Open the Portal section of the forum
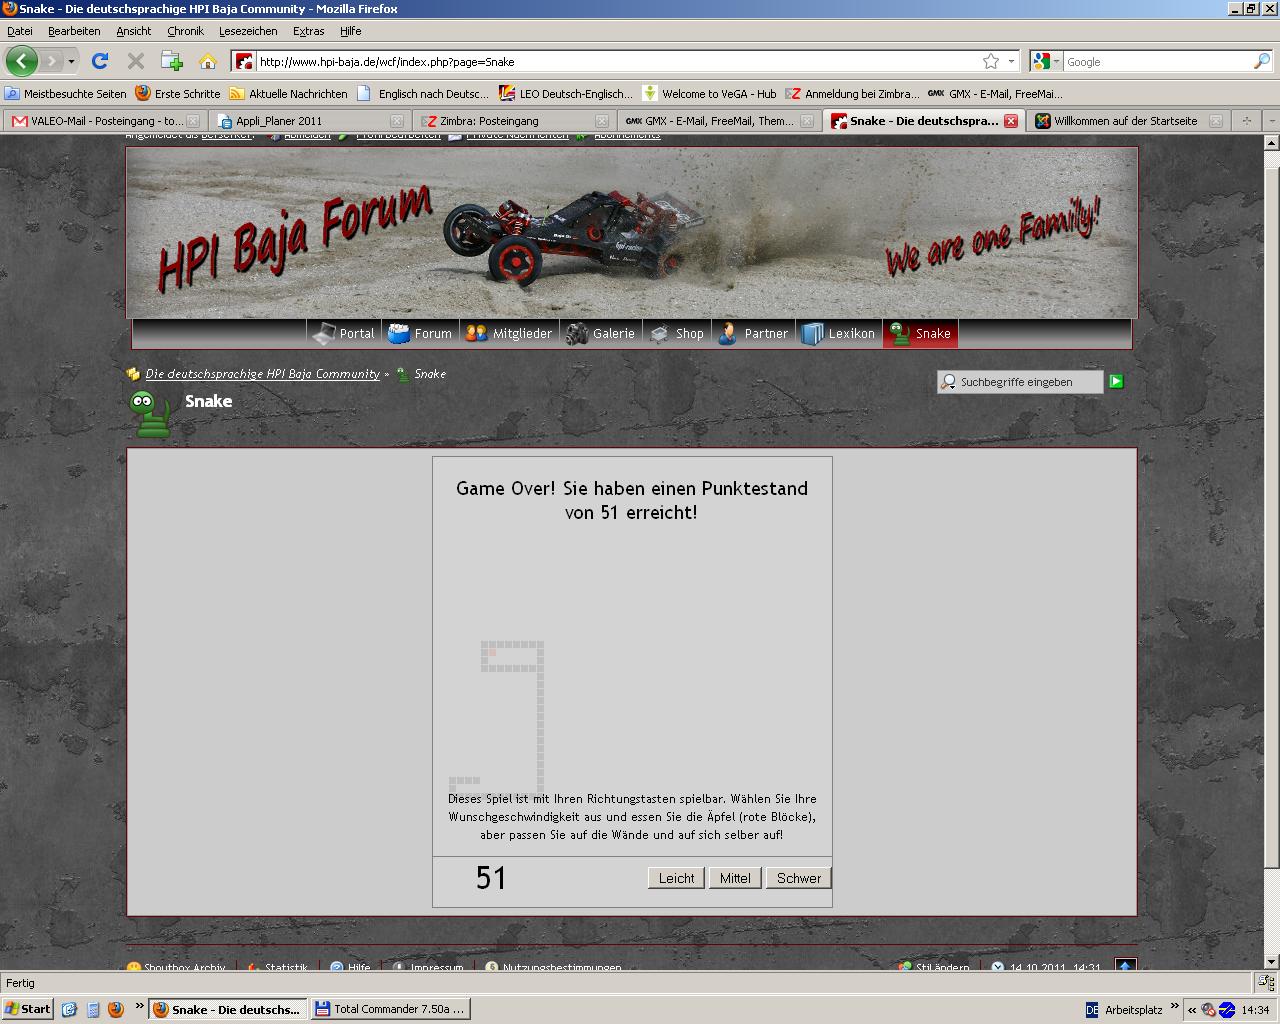Image resolution: width=1280 pixels, height=1024 pixels. pyautogui.click(x=344, y=333)
